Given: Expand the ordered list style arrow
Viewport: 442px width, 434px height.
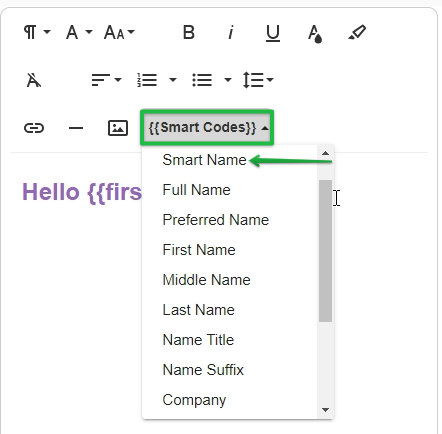Looking at the screenshot, I should 173,80.
